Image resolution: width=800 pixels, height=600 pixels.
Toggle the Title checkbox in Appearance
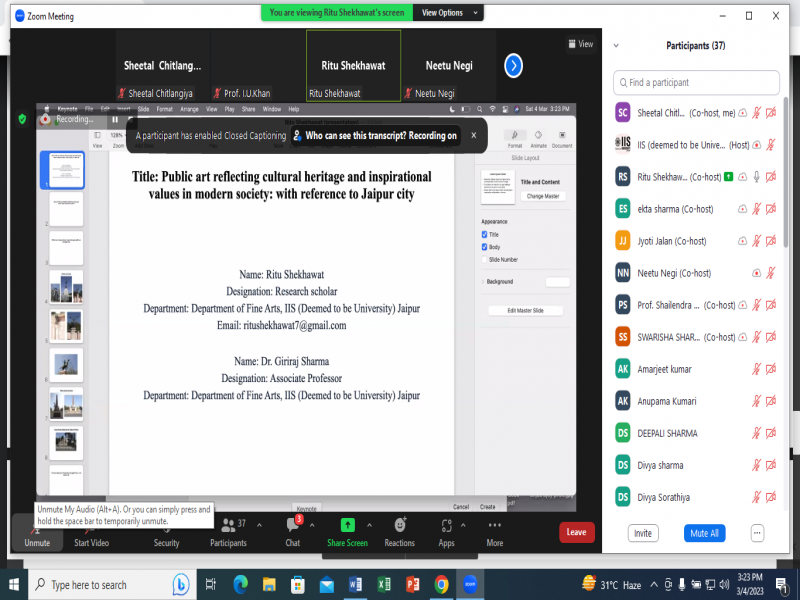[x=485, y=234]
